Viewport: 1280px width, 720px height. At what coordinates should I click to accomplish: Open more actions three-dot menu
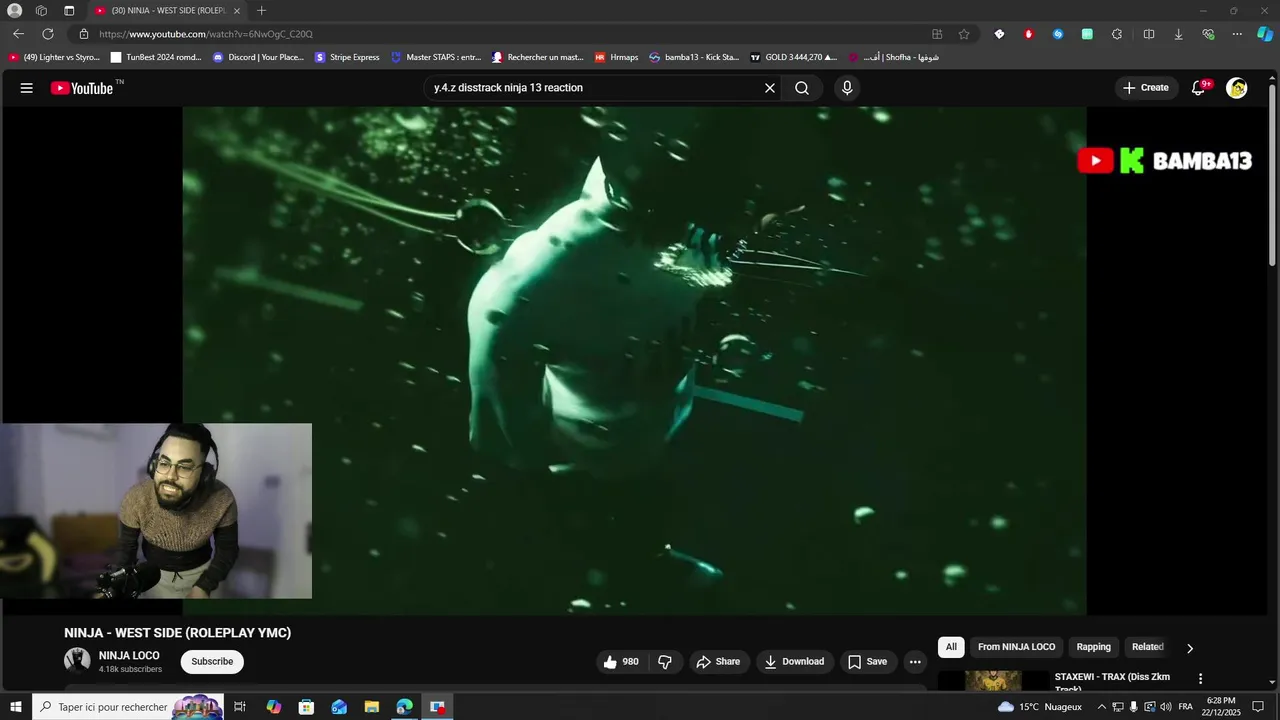(915, 662)
